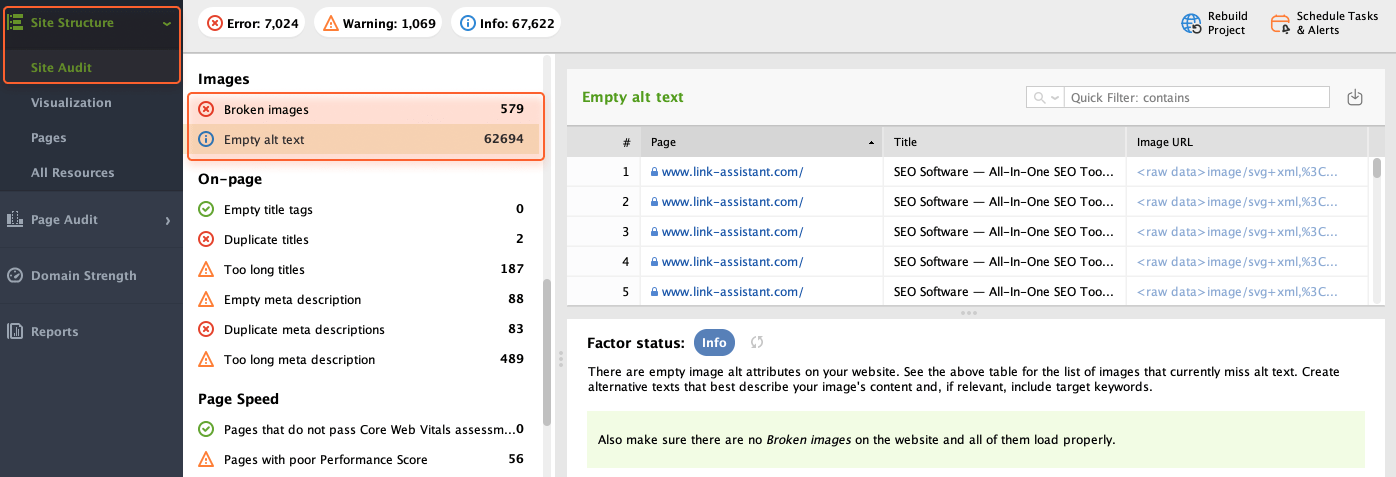
Task: Click the Reports icon
Action: (x=15, y=331)
